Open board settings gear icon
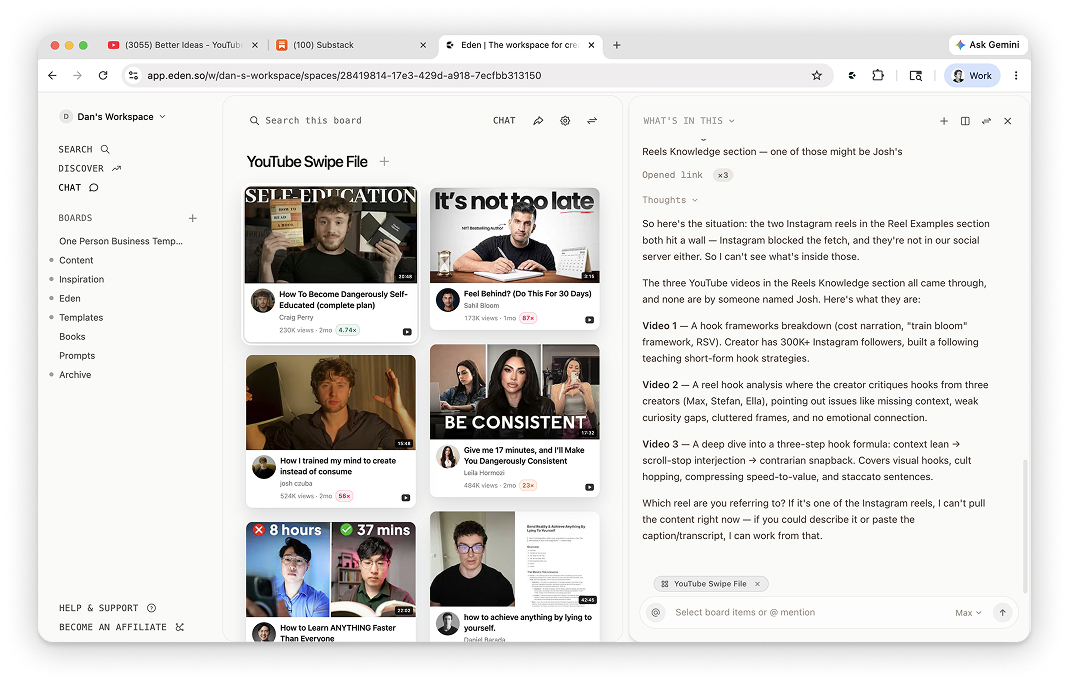 pos(565,121)
